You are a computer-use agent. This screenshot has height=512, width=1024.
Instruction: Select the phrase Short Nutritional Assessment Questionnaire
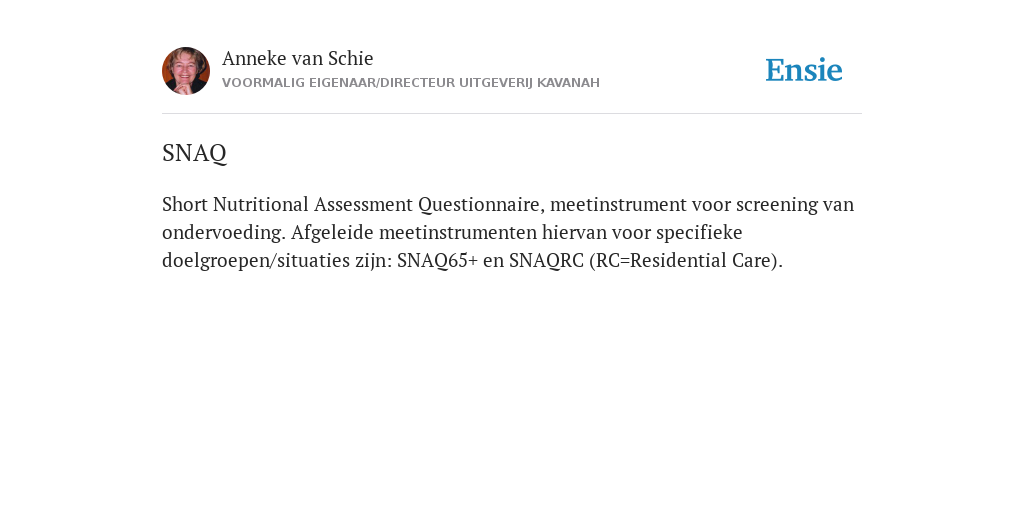(x=351, y=204)
